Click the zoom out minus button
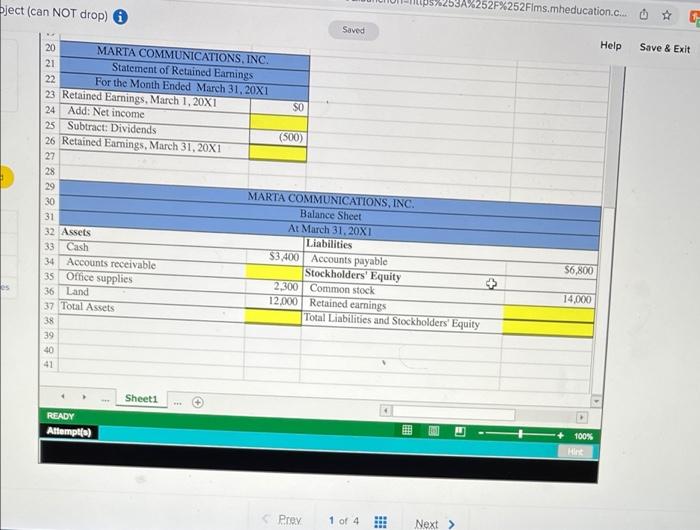700x530 pixels. tap(481, 433)
